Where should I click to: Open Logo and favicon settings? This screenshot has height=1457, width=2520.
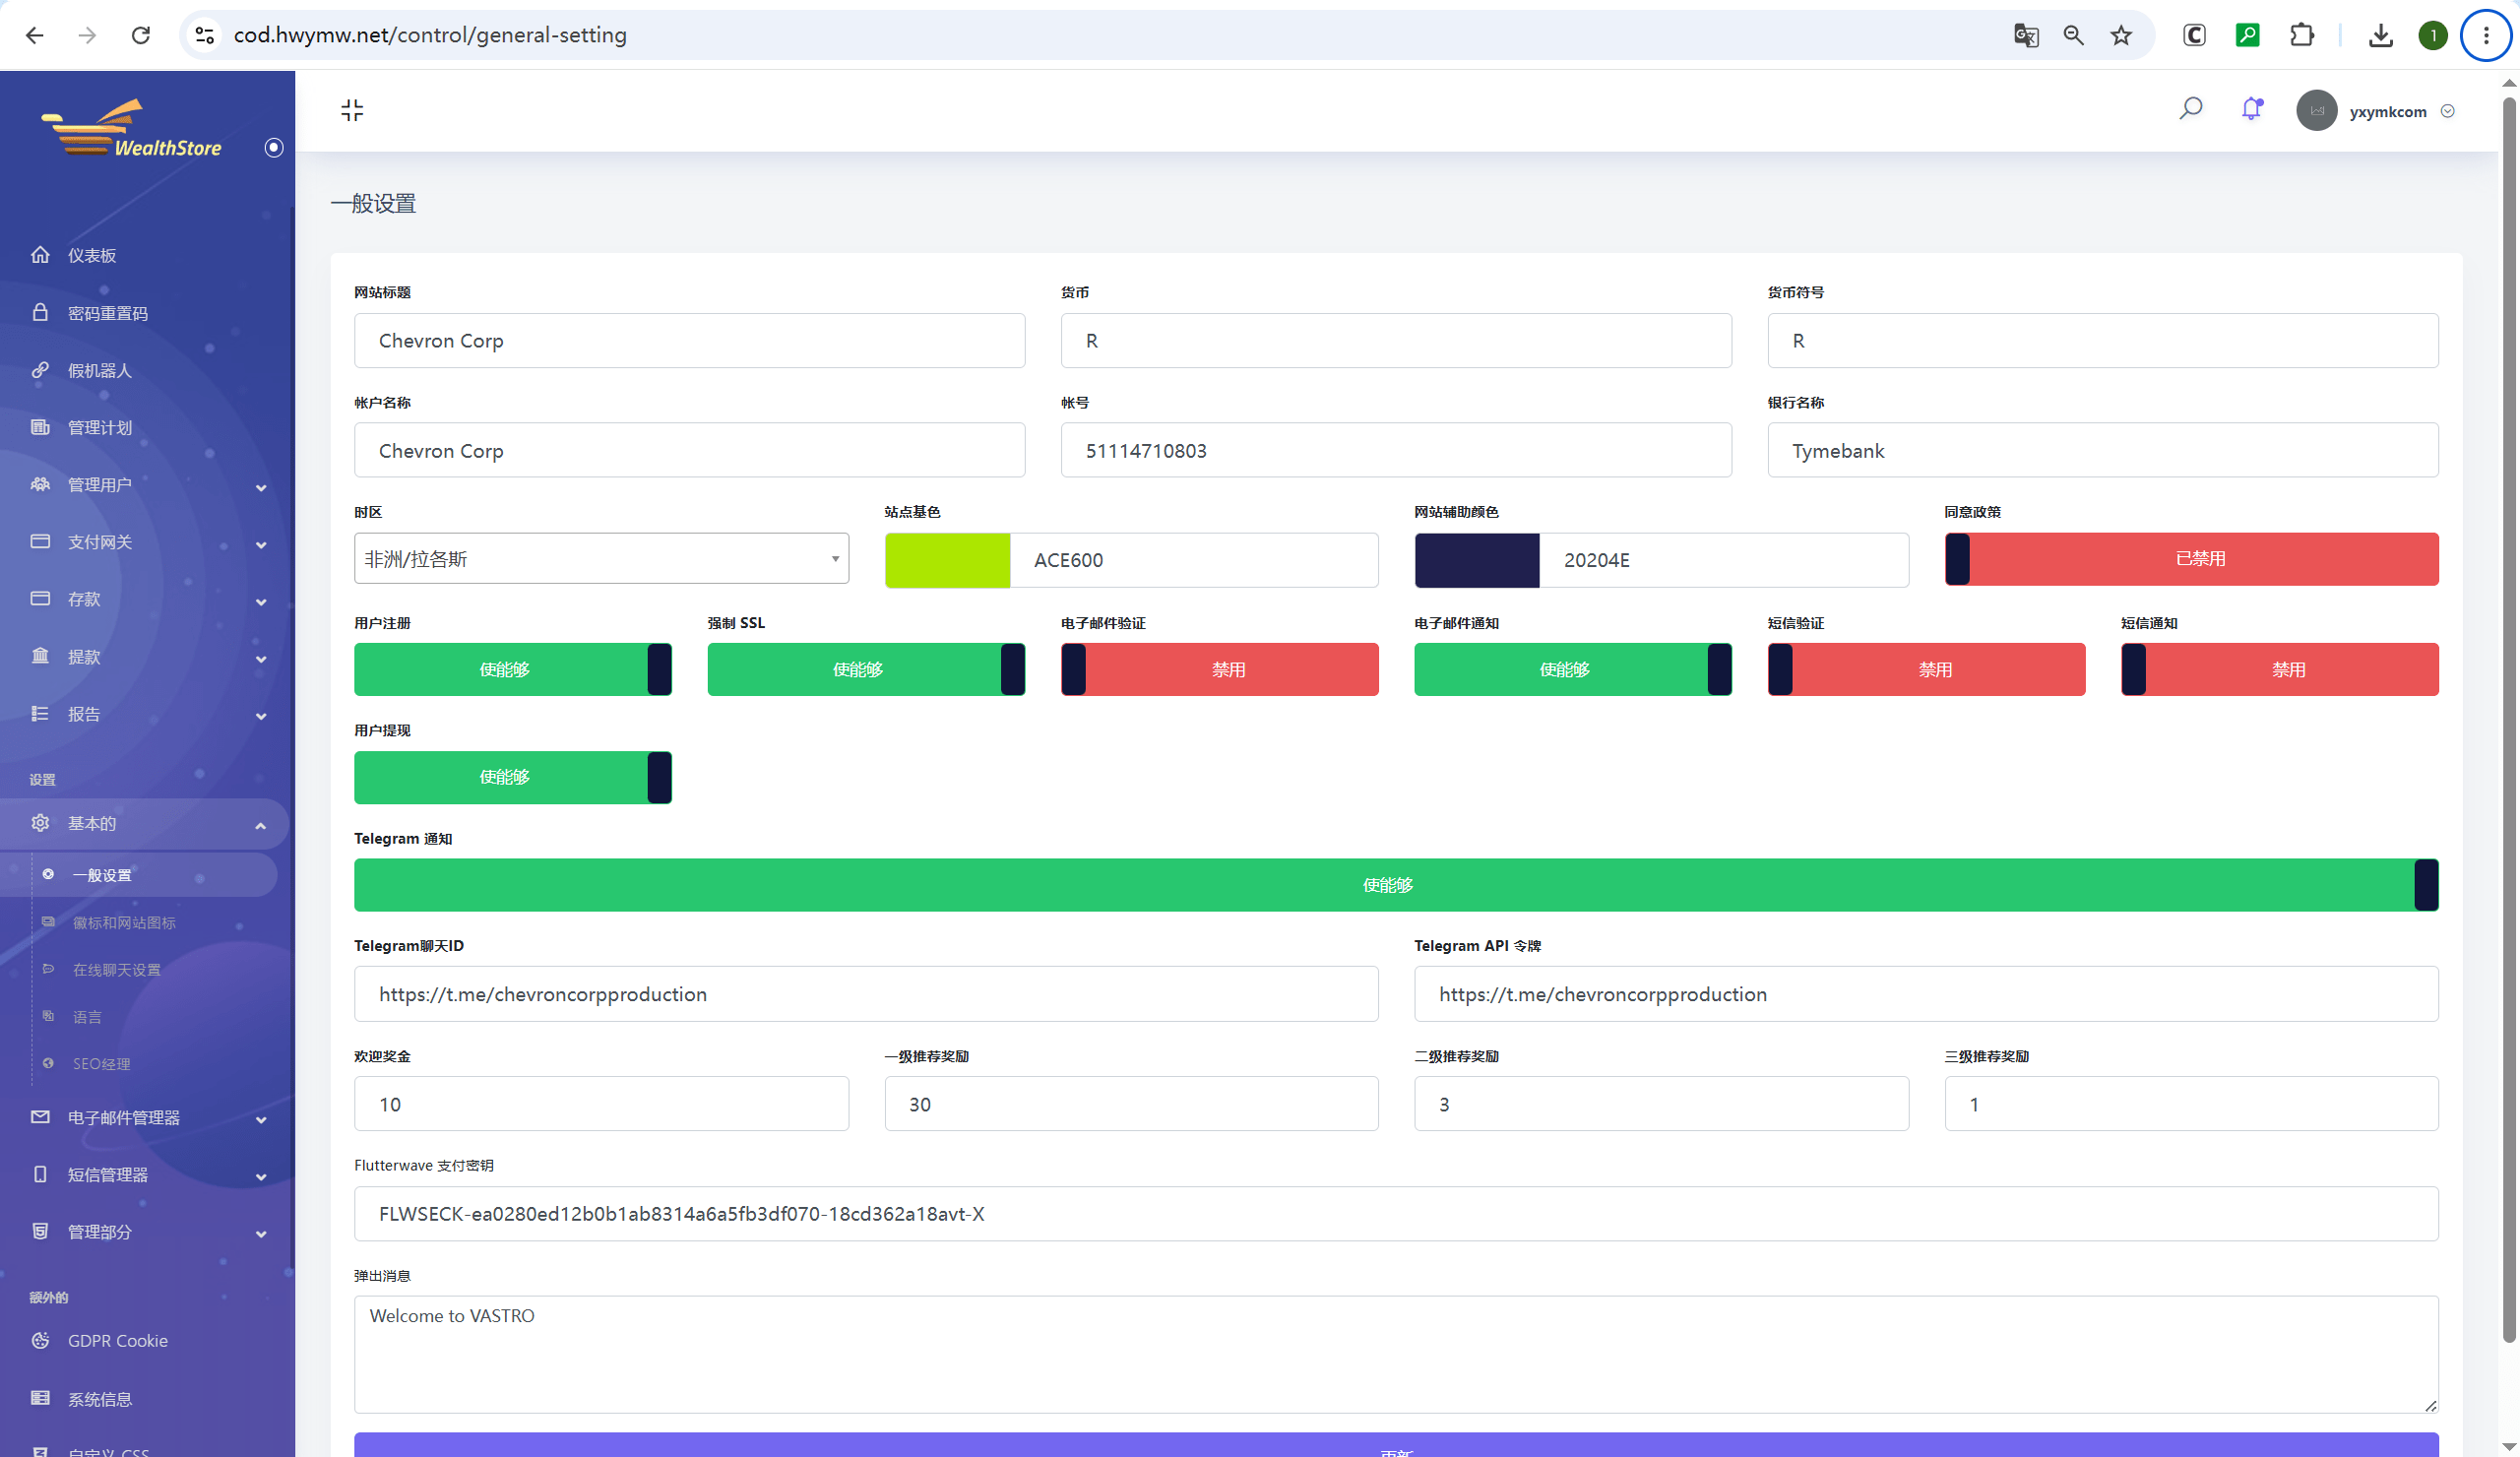pyautogui.click(x=124, y=922)
